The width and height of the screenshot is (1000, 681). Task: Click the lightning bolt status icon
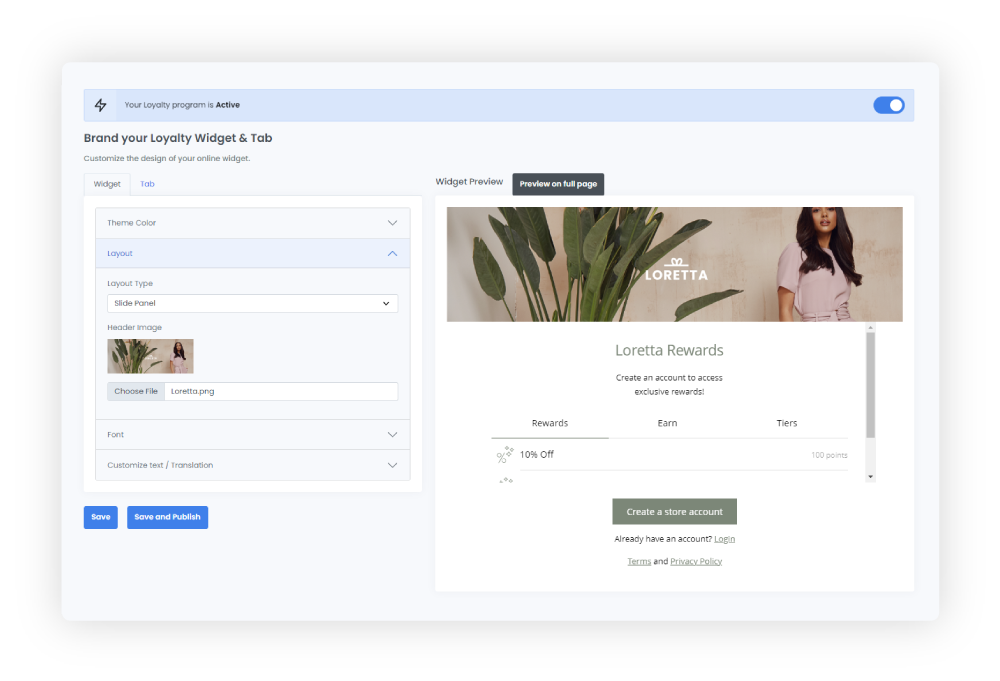coord(101,105)
